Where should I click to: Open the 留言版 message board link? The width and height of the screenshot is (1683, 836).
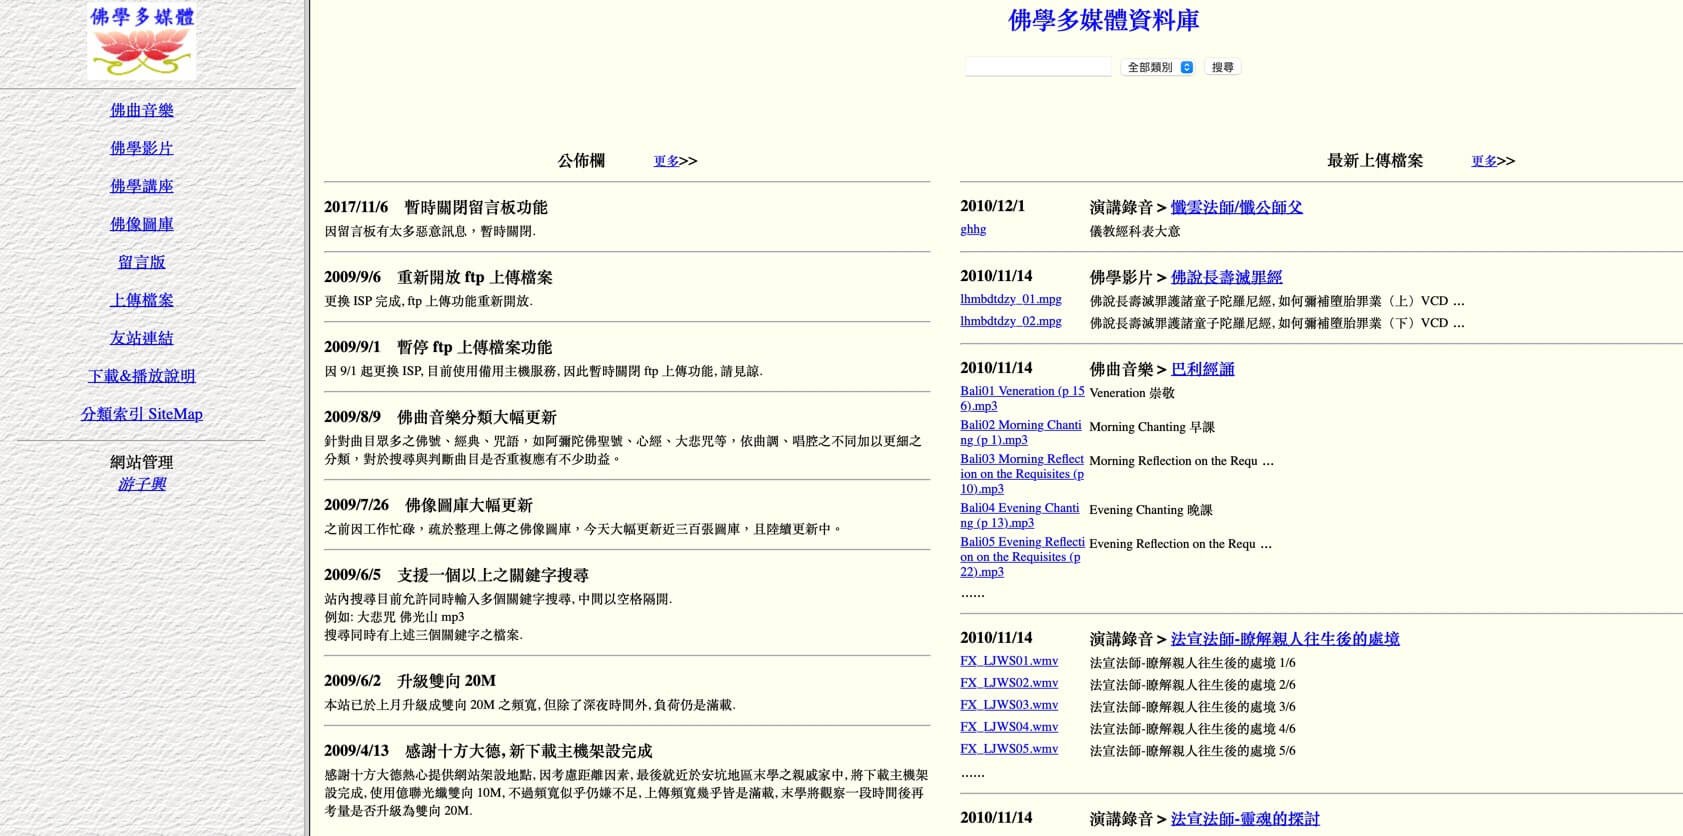tap(142, 262)
